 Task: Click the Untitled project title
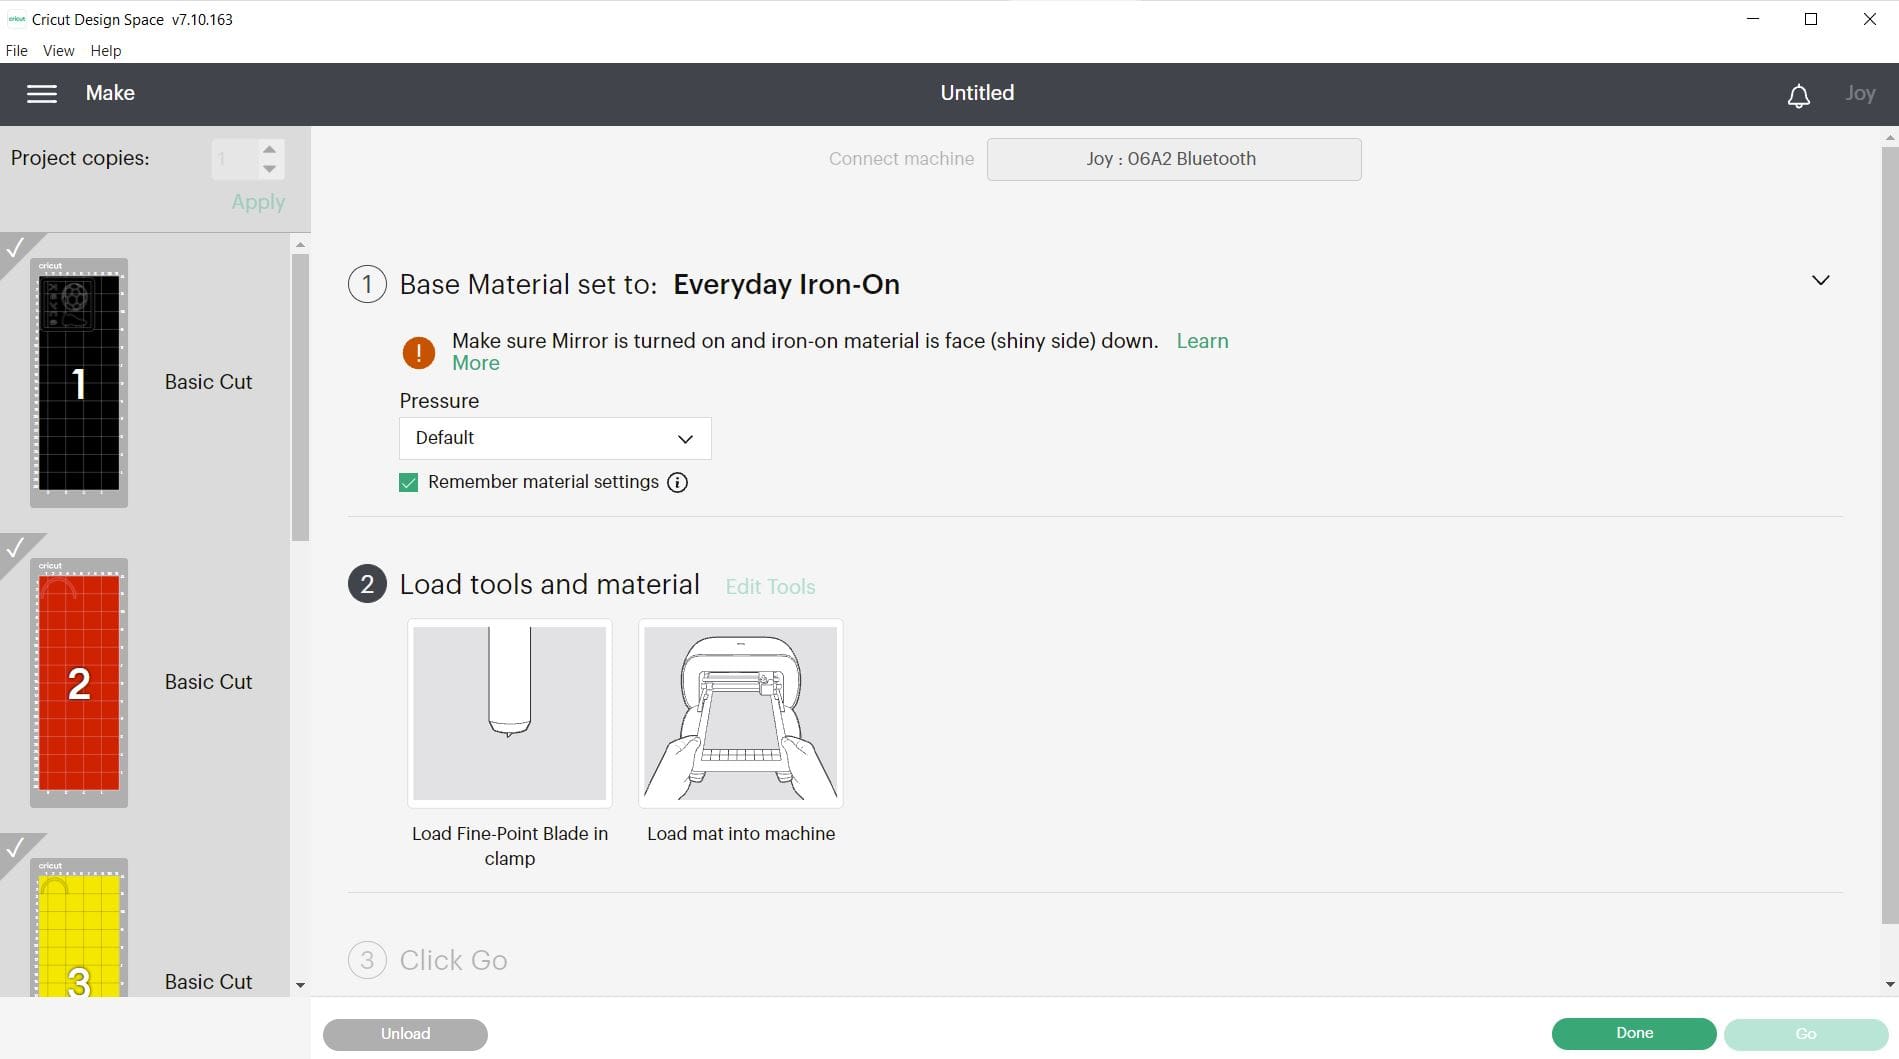977,93
